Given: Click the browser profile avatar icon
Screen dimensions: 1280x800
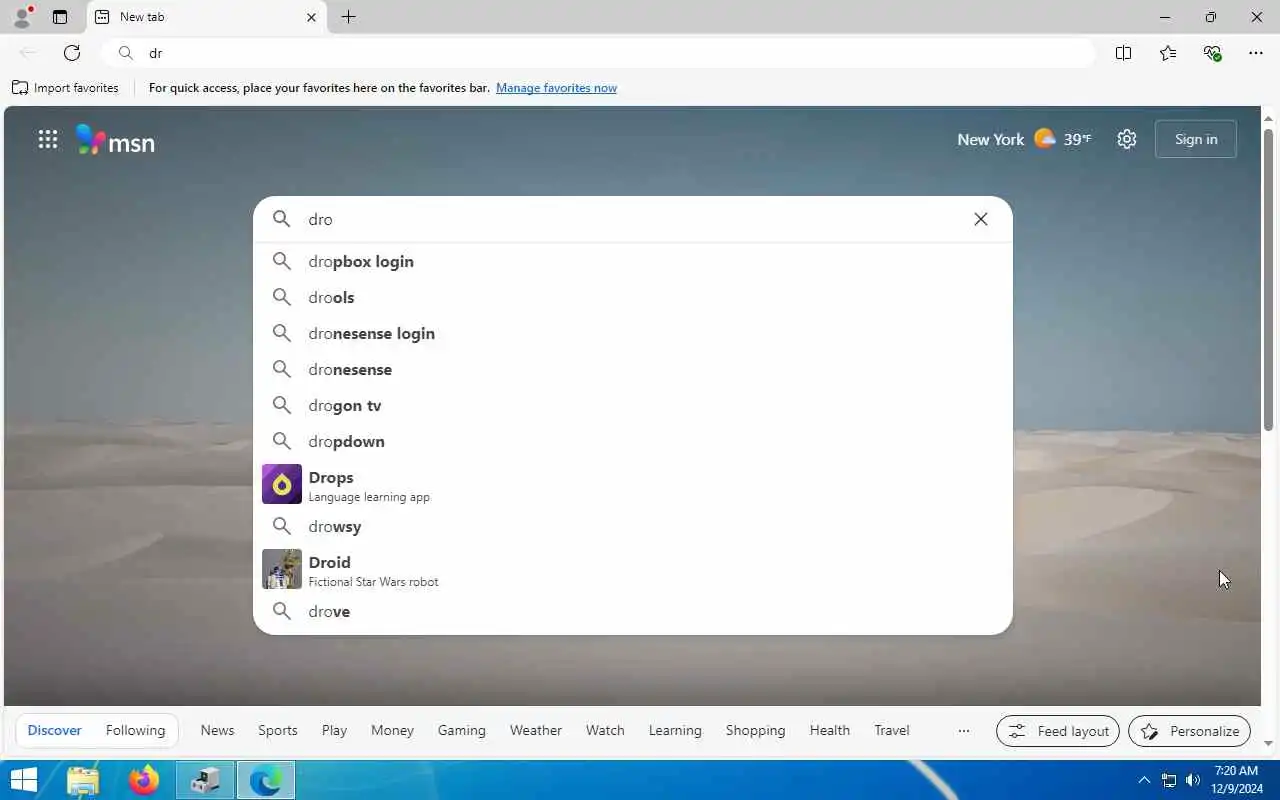Looking at the screenshot, I should coord(21,17).
